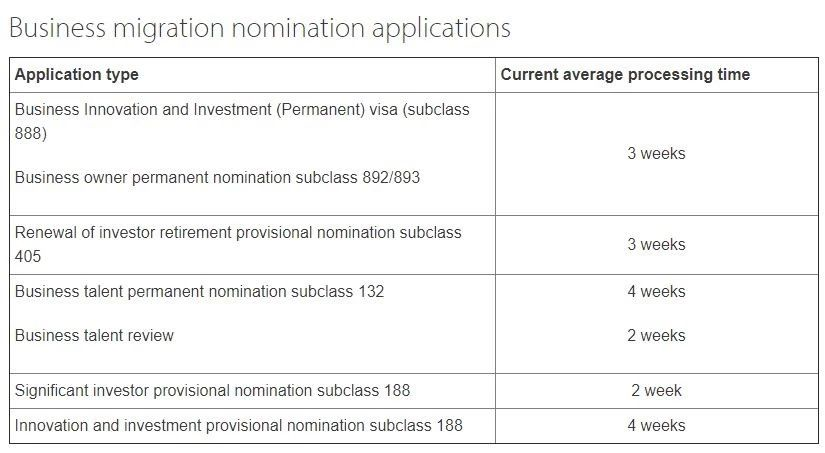
Task: Click the Business migration nomination applications heading
Action: [x=259, y=27]
